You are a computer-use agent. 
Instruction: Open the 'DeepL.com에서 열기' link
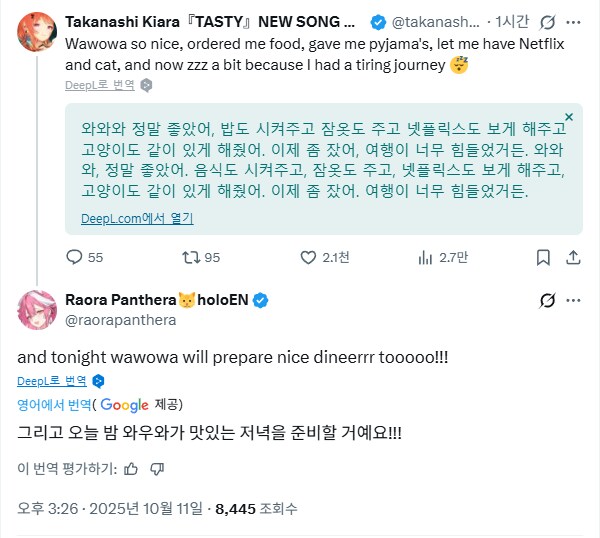[137, 218]
